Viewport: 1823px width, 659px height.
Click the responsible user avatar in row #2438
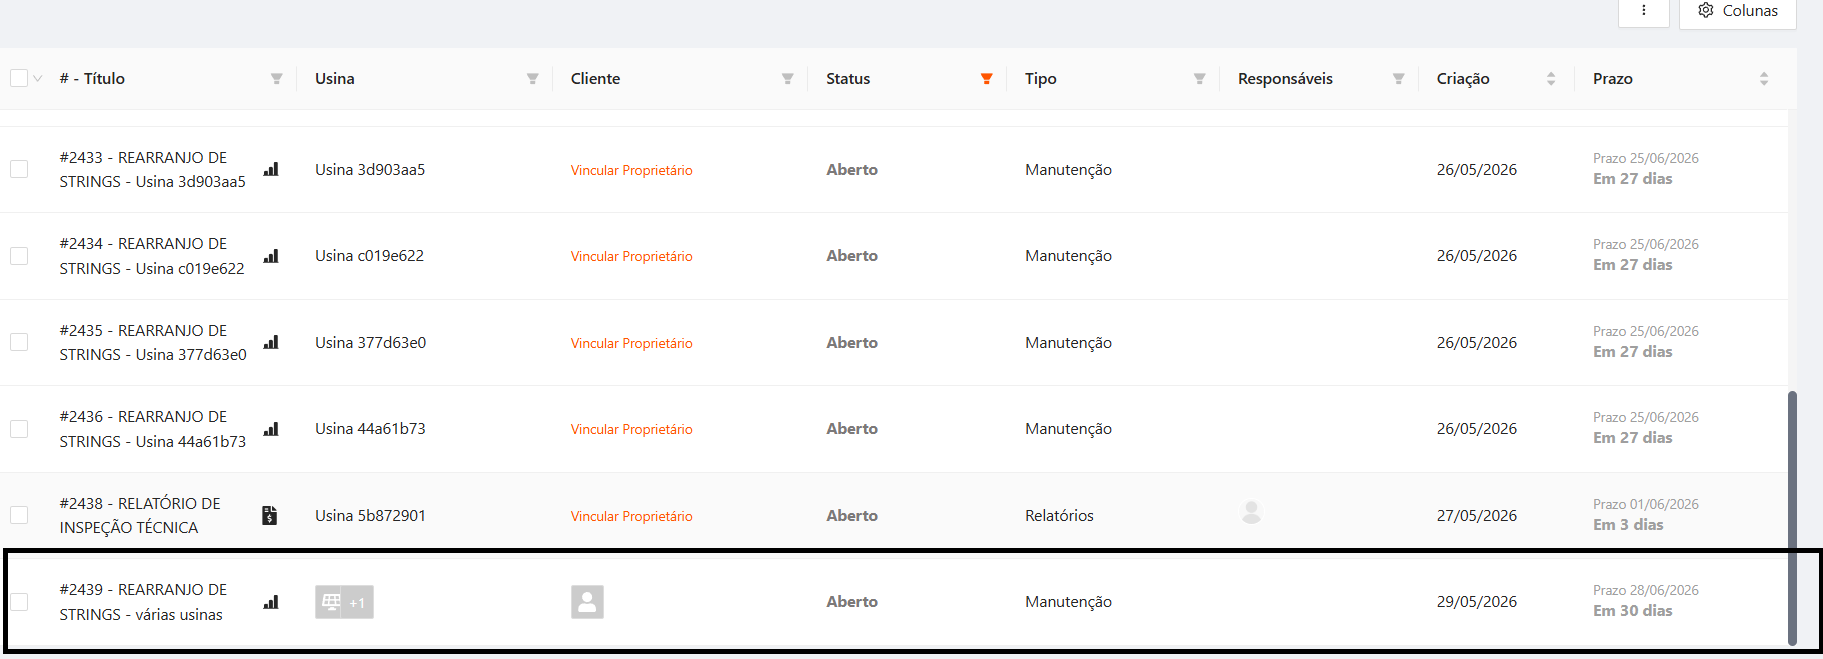point(1251,512)
